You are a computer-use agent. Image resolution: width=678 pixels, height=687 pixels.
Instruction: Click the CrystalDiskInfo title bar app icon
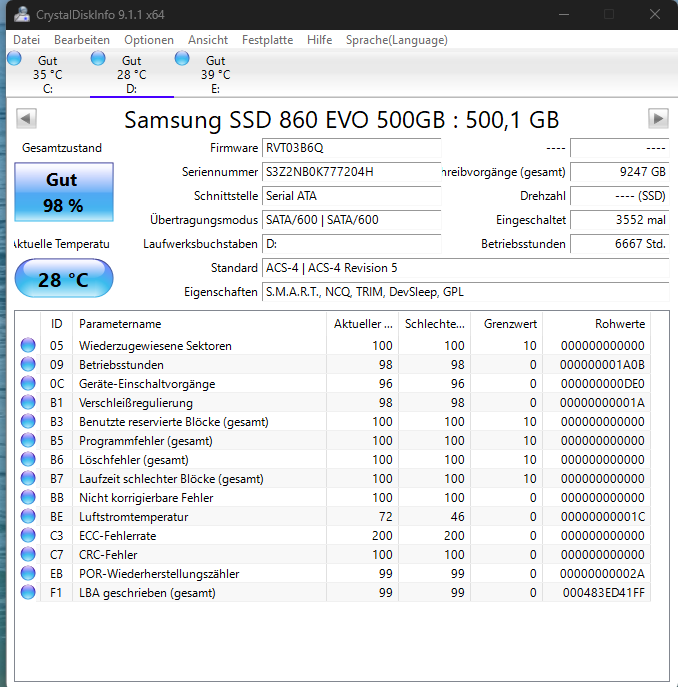click(x=21, y=14)
